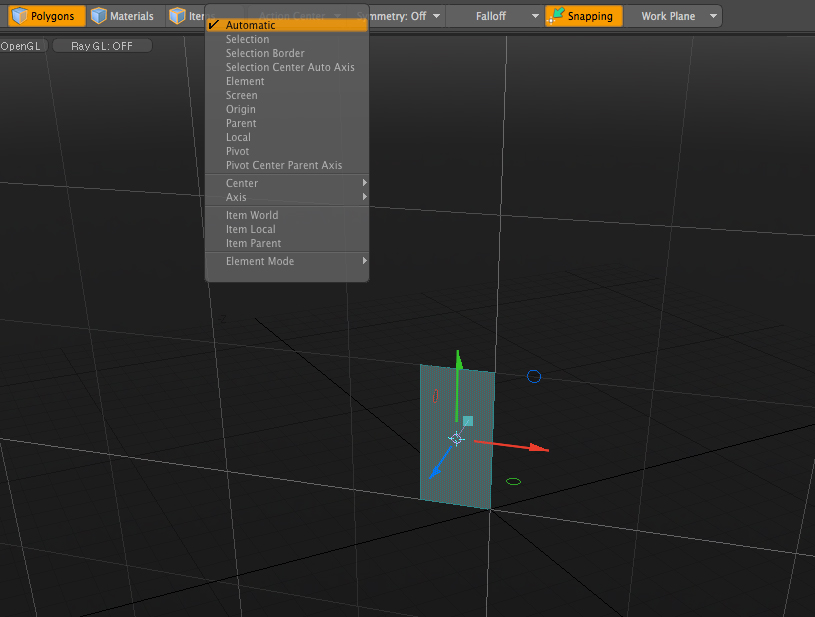Click the blue rotation ring handle
The width and height of the screenshot is (815, 617).
(x=534, y=376)
